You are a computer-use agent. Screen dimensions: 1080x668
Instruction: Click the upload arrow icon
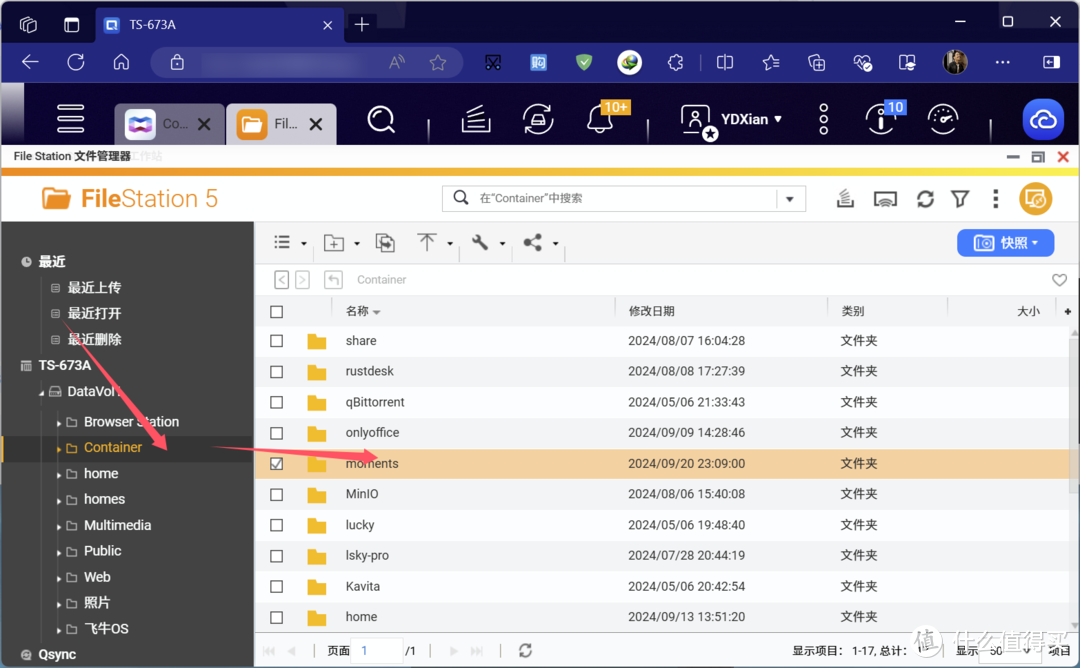[x=427, y=243]
